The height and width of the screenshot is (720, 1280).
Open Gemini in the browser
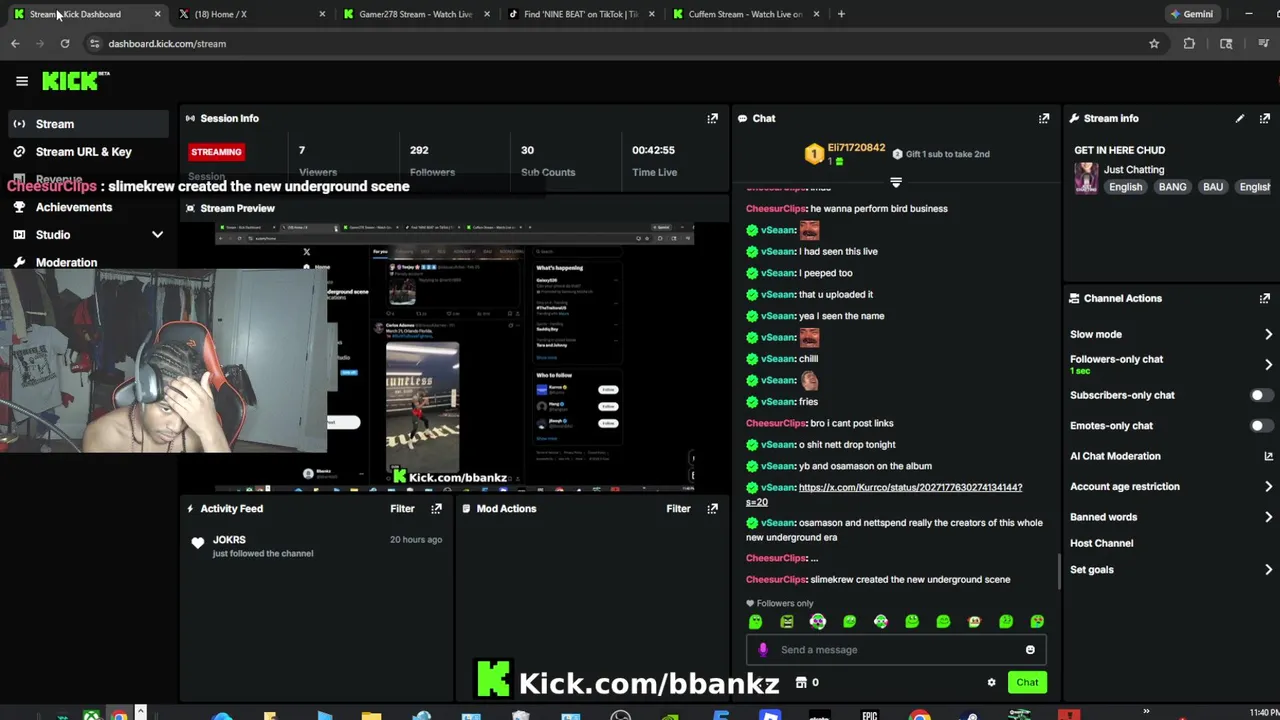click(1191, 14)
